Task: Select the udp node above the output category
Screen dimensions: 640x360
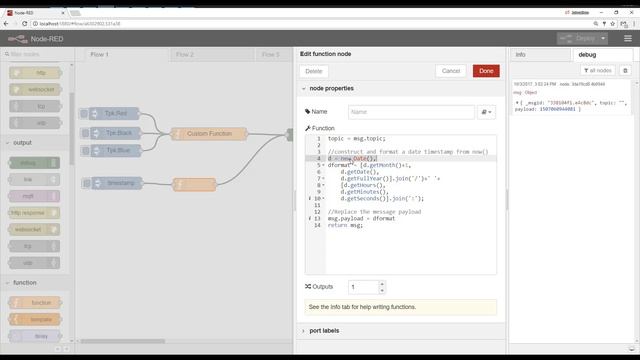Action: click(36, 123)
